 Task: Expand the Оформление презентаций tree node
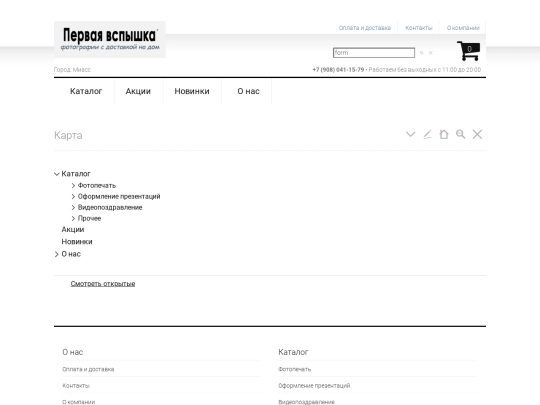coord(73,197)
